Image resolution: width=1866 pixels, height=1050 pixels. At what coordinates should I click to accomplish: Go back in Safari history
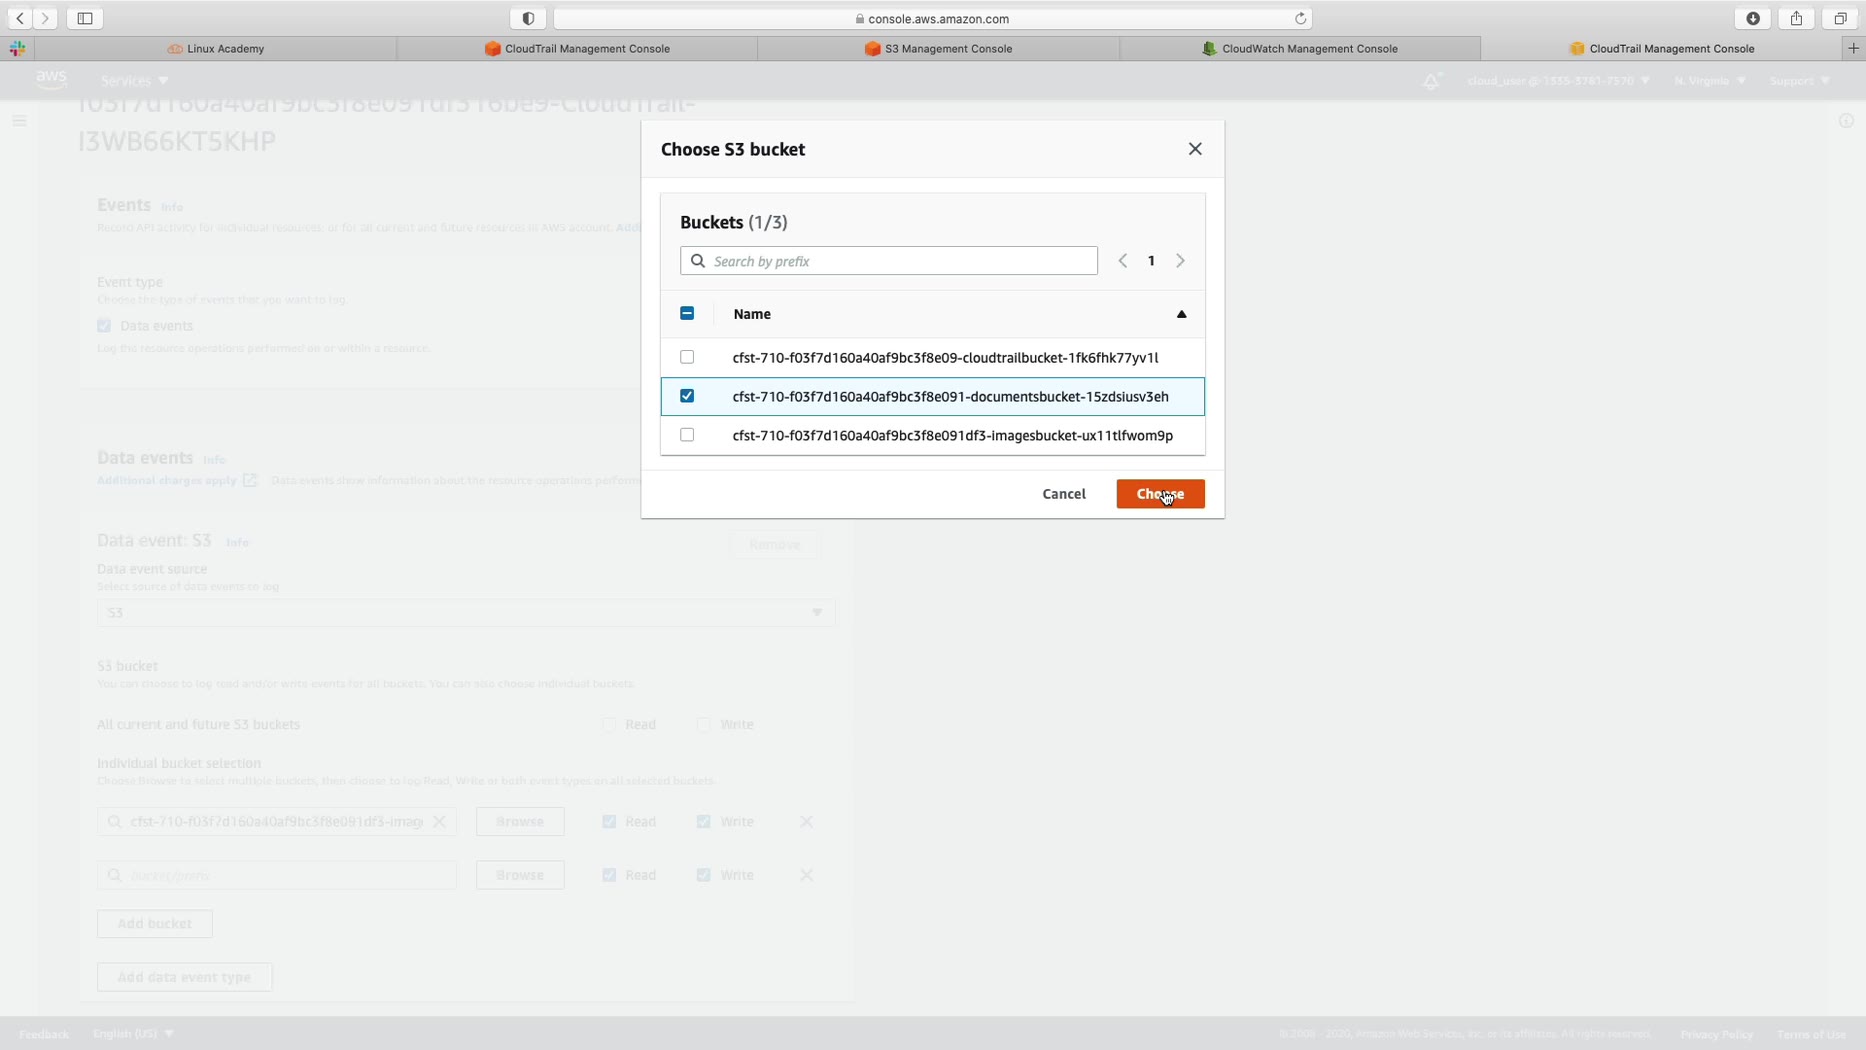pos(20,18)
